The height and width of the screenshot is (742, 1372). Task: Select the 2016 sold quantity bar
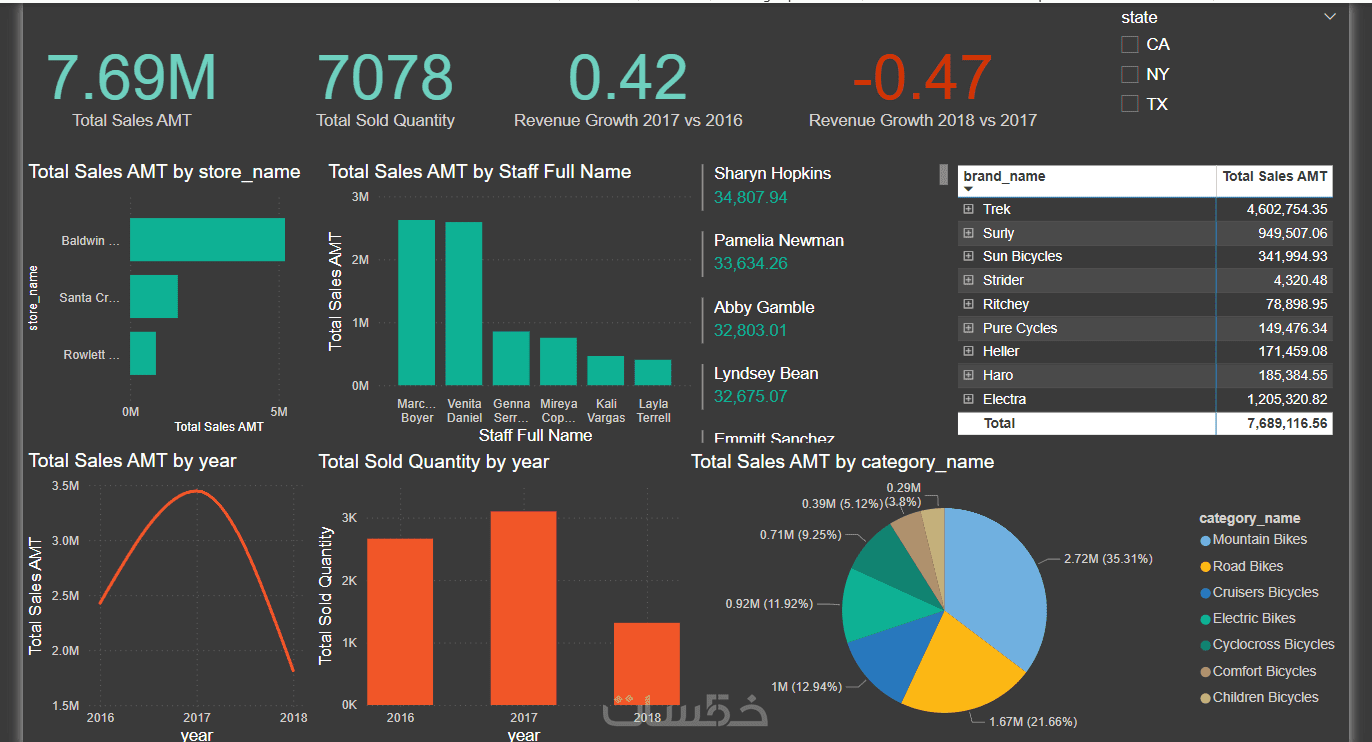coord(400,622)
